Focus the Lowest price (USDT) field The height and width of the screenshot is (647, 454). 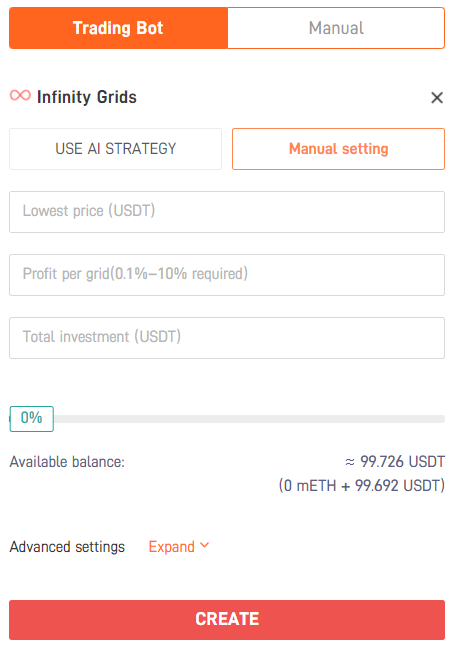pyautogui.click(x=227, y=212)
